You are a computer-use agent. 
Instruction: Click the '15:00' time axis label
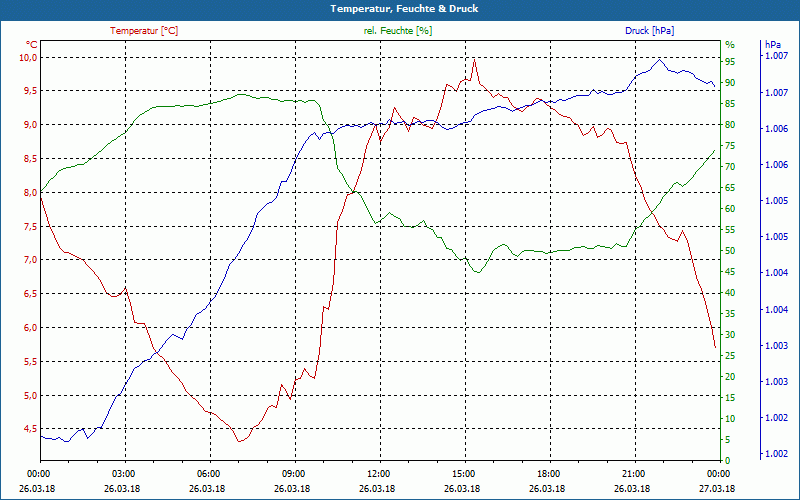465,473
